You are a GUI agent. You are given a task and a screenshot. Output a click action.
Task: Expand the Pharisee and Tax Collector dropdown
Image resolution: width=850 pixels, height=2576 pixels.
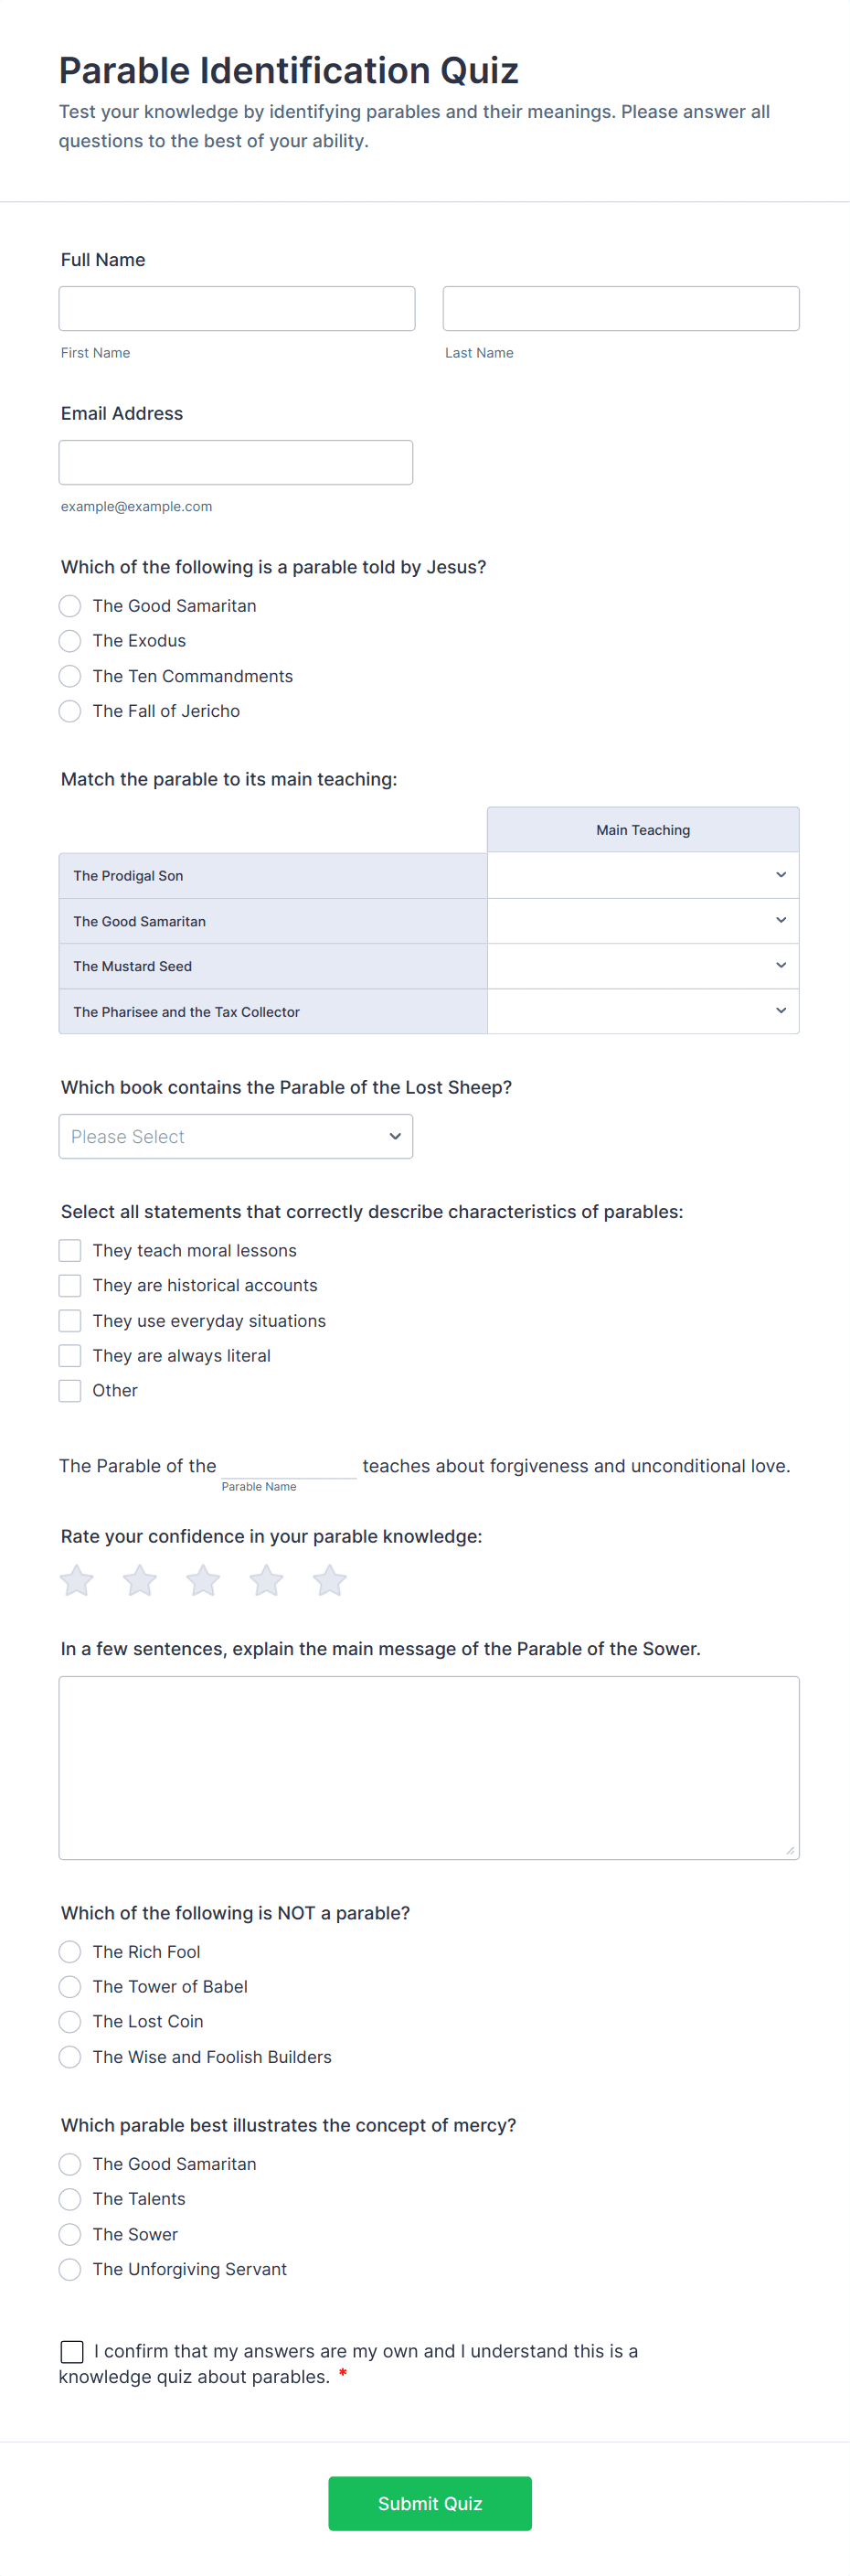click(642, 1011)
